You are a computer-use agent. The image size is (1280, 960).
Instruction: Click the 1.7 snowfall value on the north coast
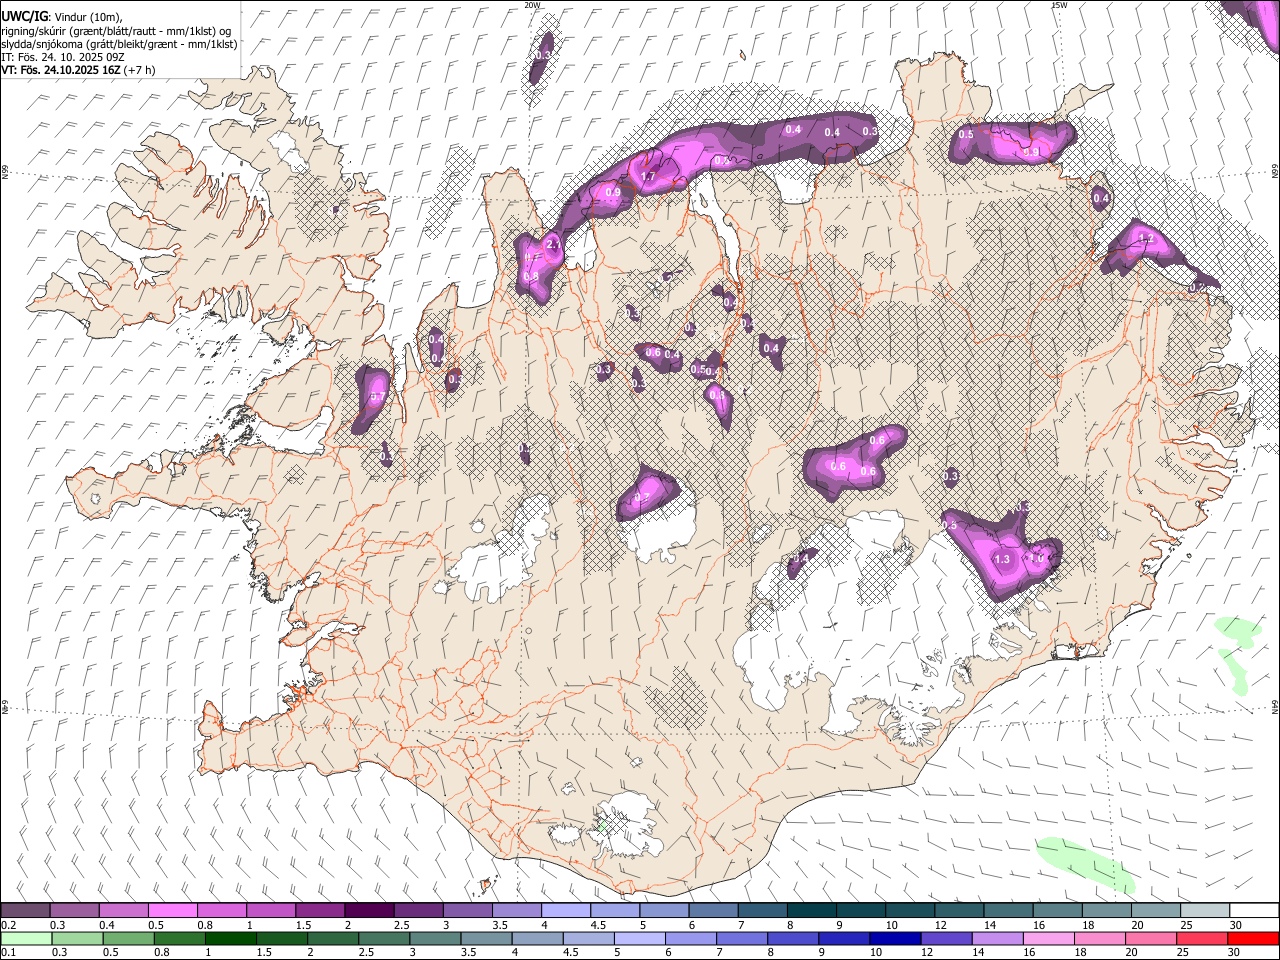pyautogui.click(x=646, y=177)
